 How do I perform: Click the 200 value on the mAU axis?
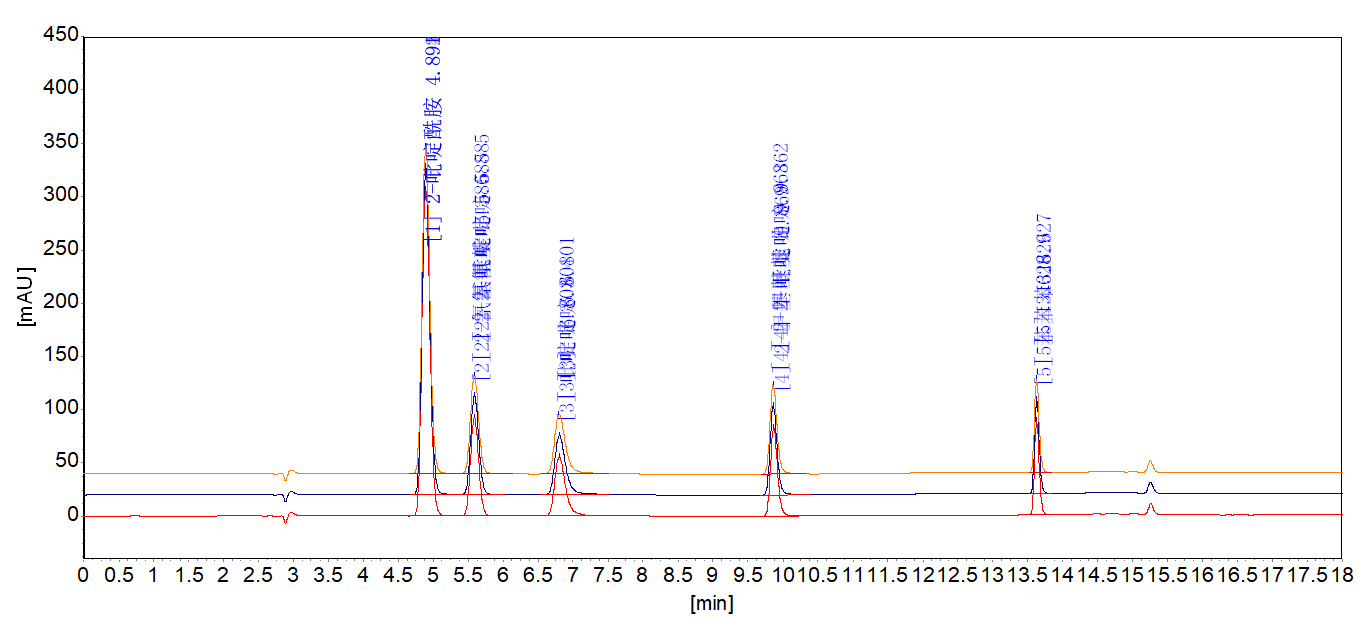[59, 302]
